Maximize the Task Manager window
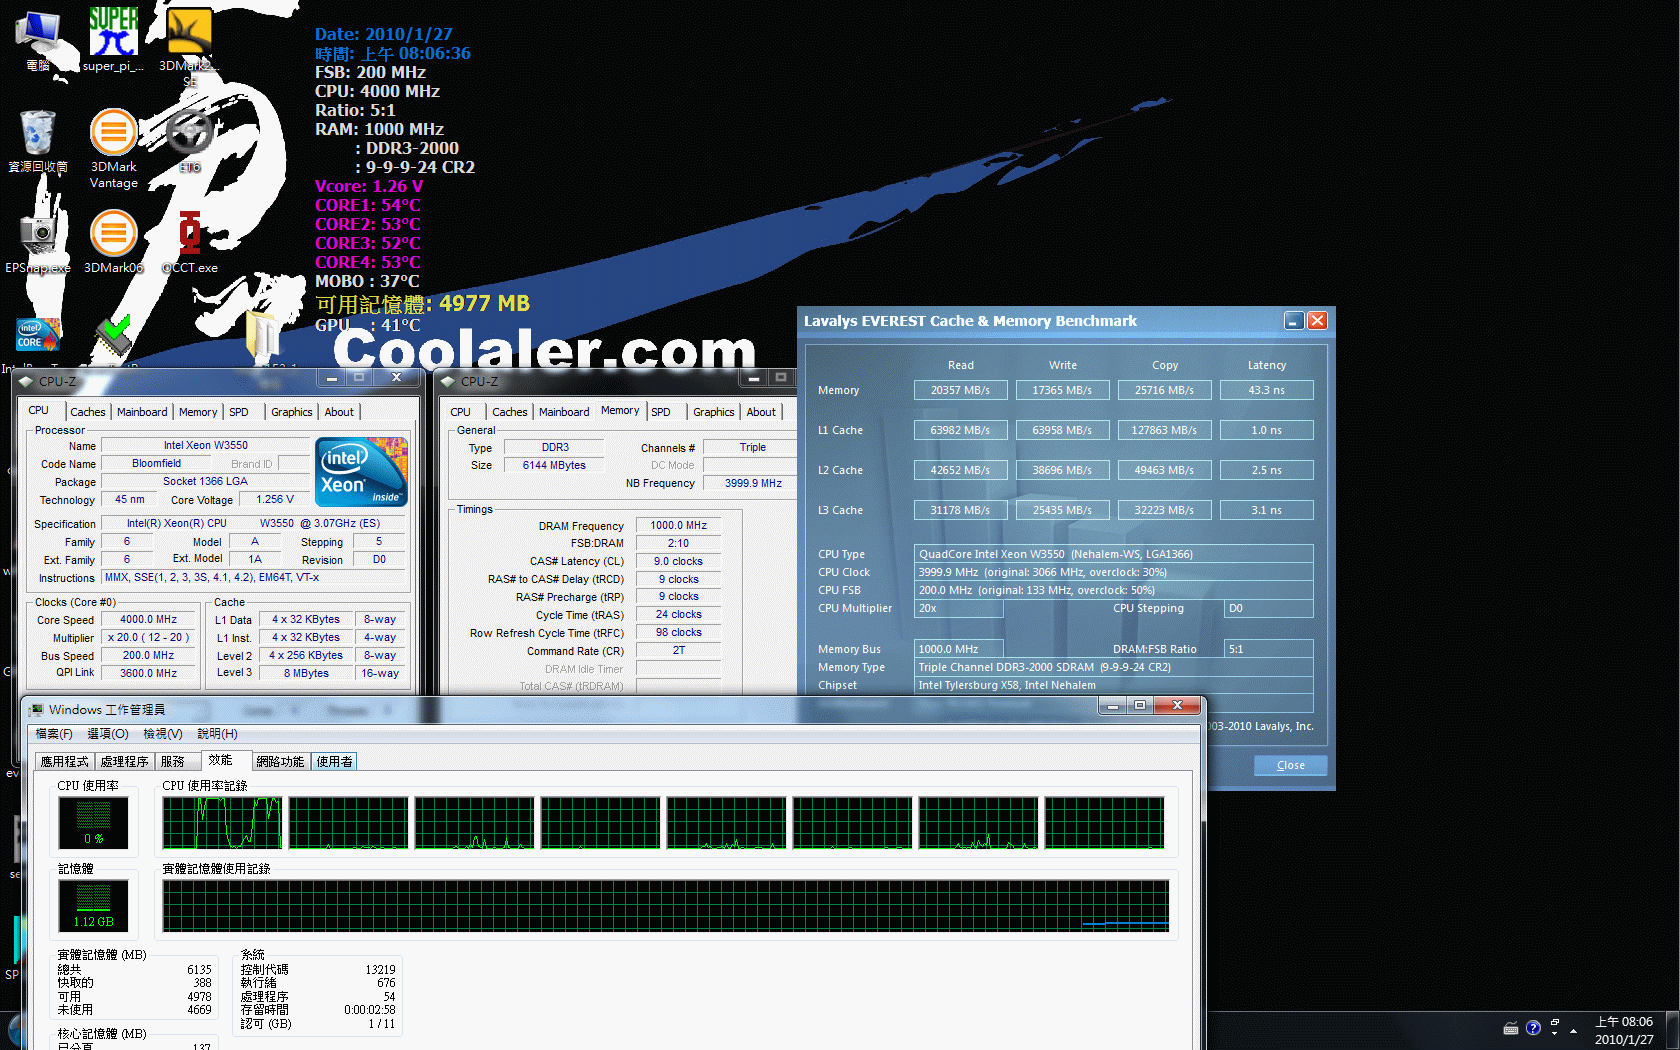This screenshot has height=1050, width=1680. click(1140, 706)
